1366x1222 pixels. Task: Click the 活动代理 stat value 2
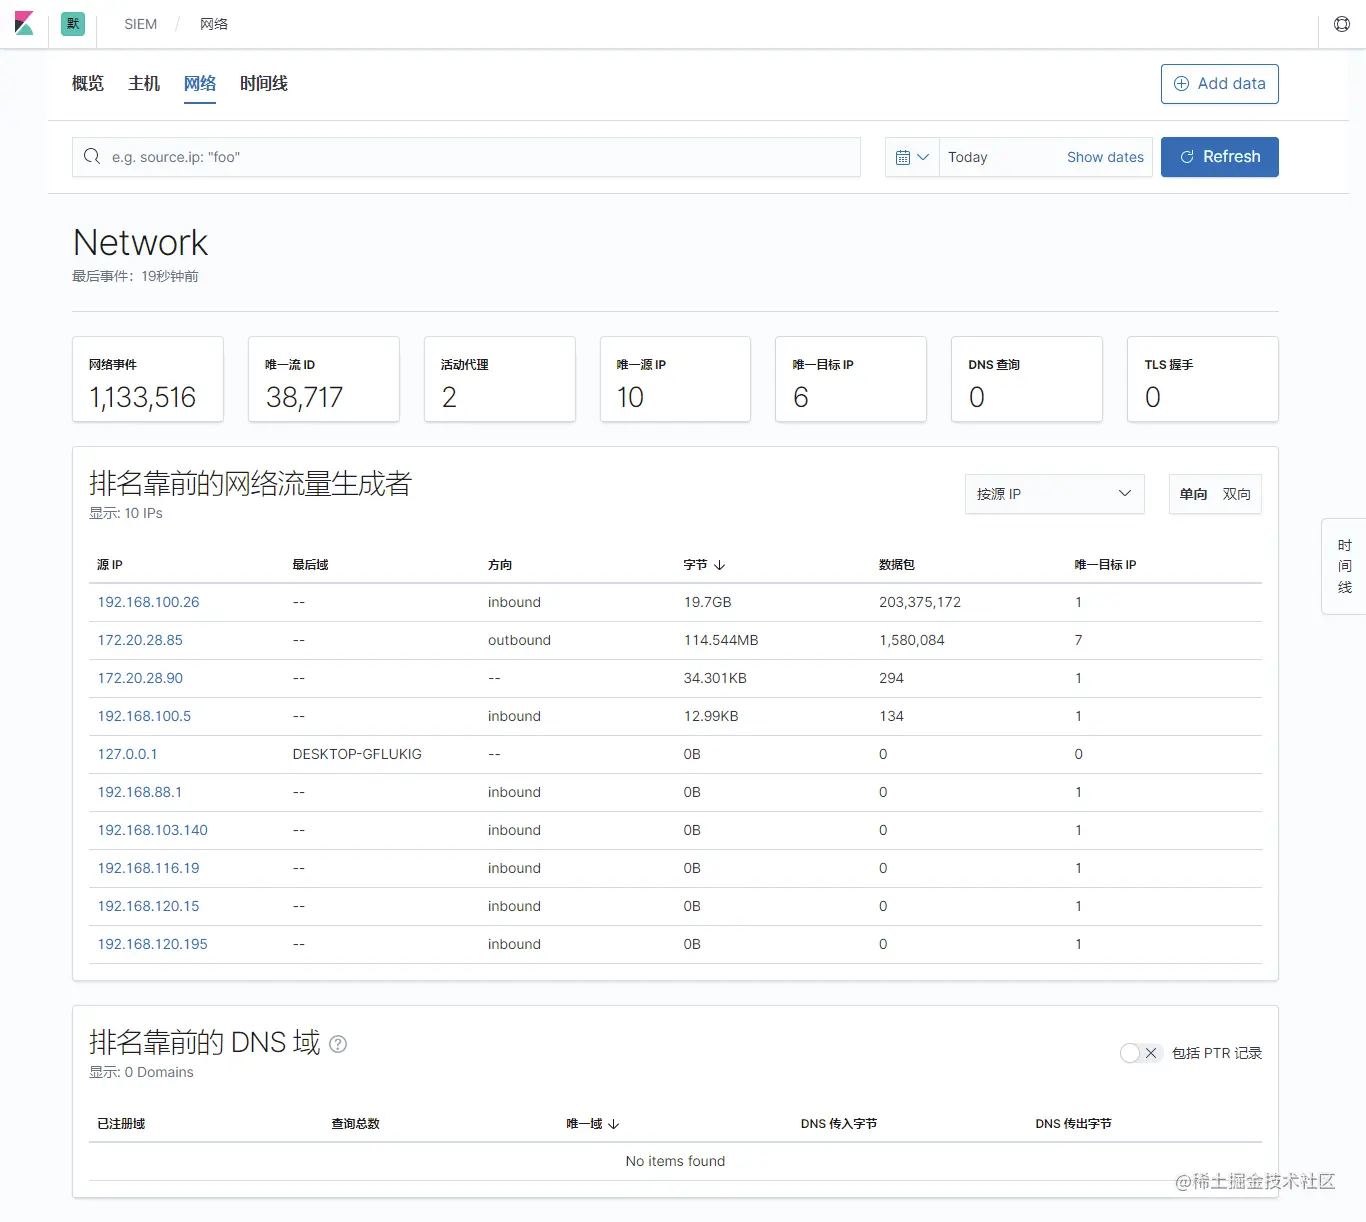[x=449, y=398]
